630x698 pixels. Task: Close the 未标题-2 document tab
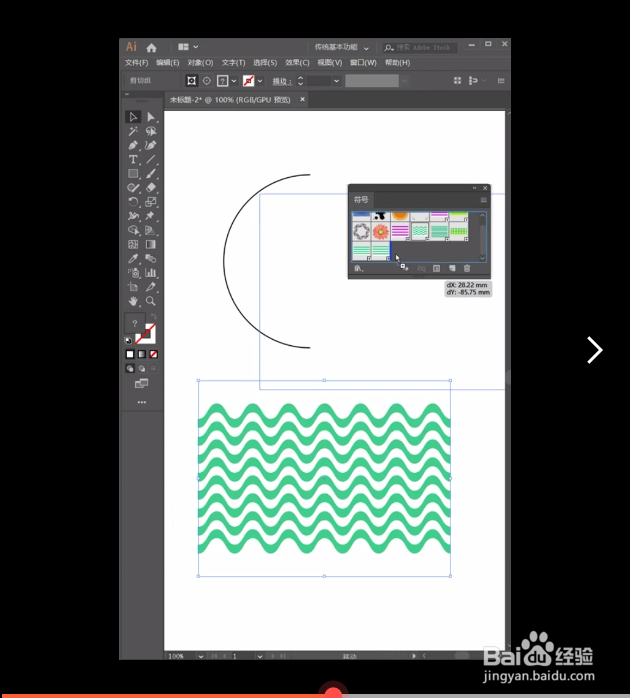point(302,99)
